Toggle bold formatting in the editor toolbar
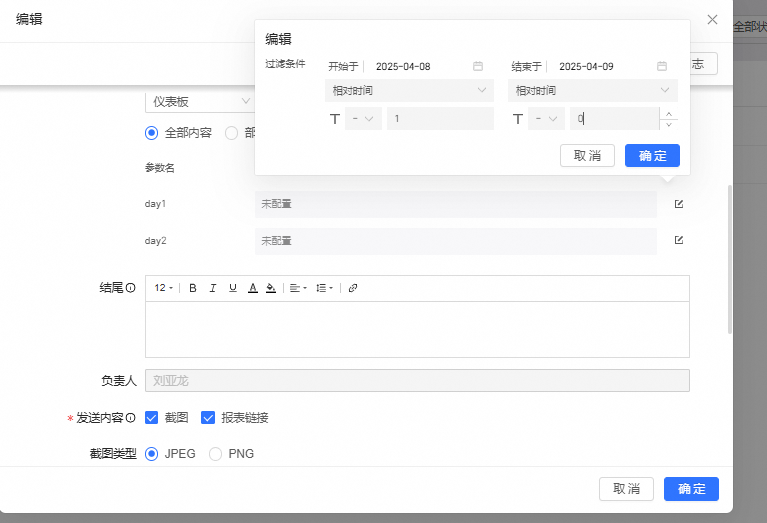This screenshot has width=767, height=523. point(193,288)
